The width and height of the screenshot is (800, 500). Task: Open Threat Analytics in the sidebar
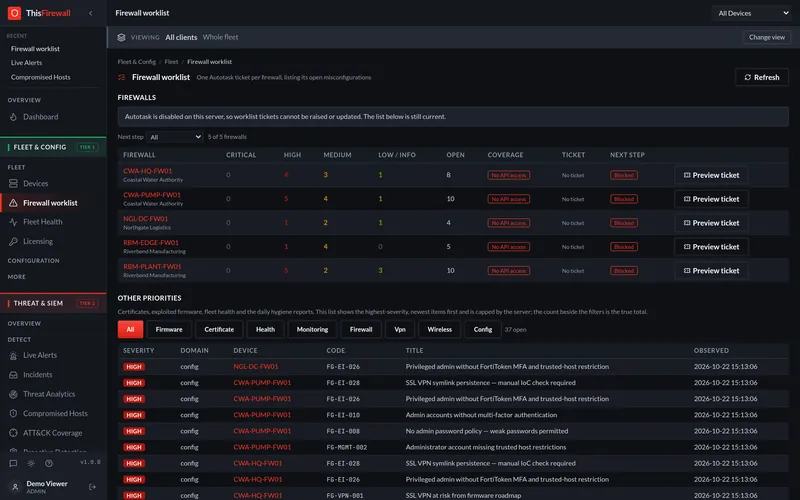tap(49, 394)
